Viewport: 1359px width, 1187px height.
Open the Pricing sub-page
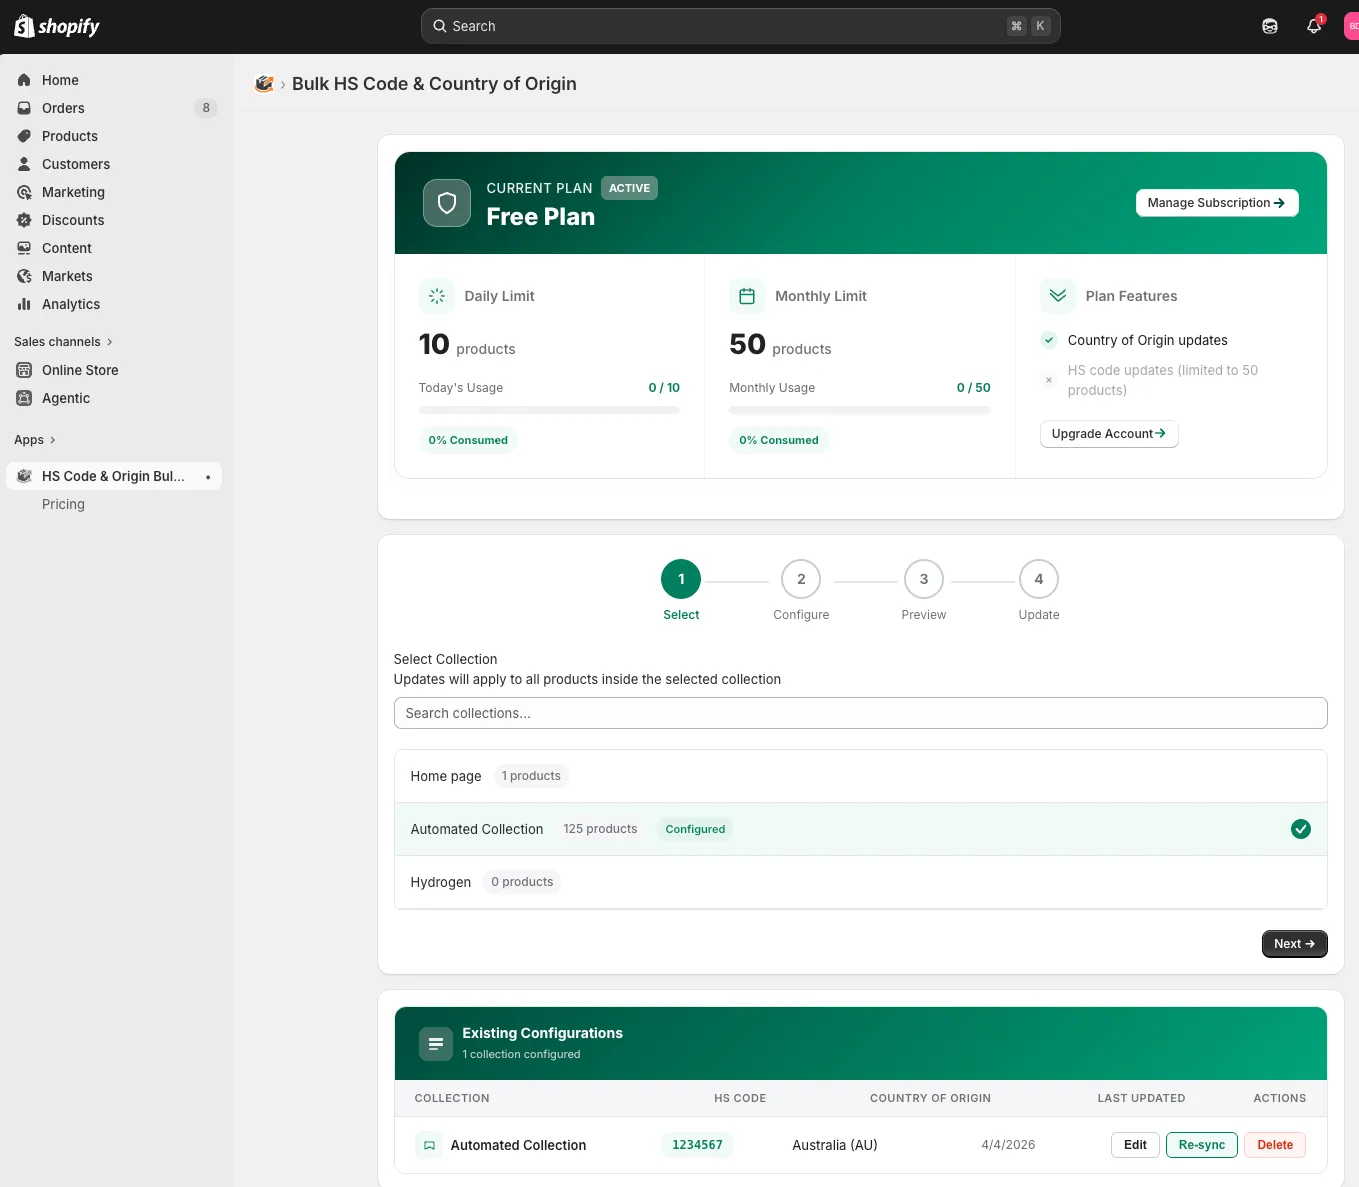click(114, 504)
